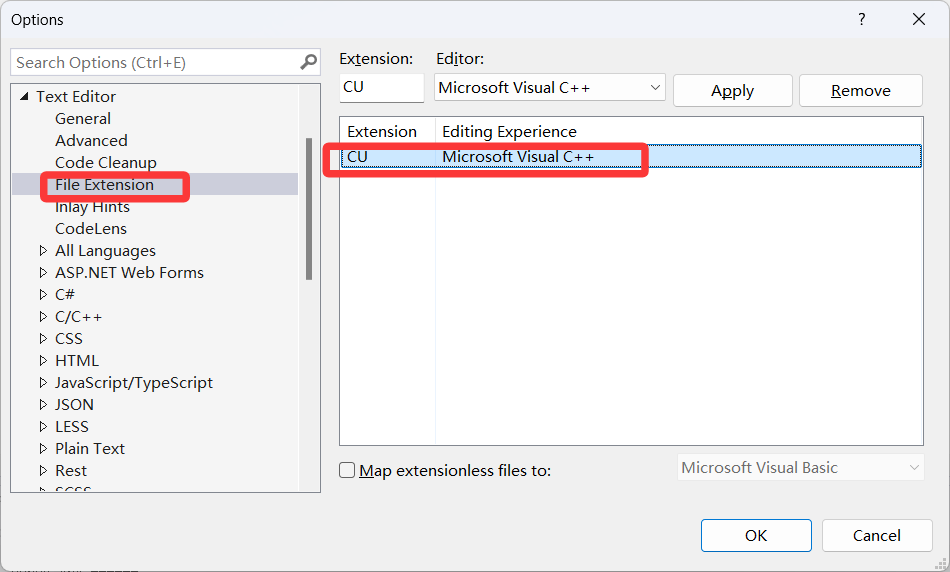This screenshot has height=572, width=950.
Task: Select the C# tree label
Action: pos(65,294)
